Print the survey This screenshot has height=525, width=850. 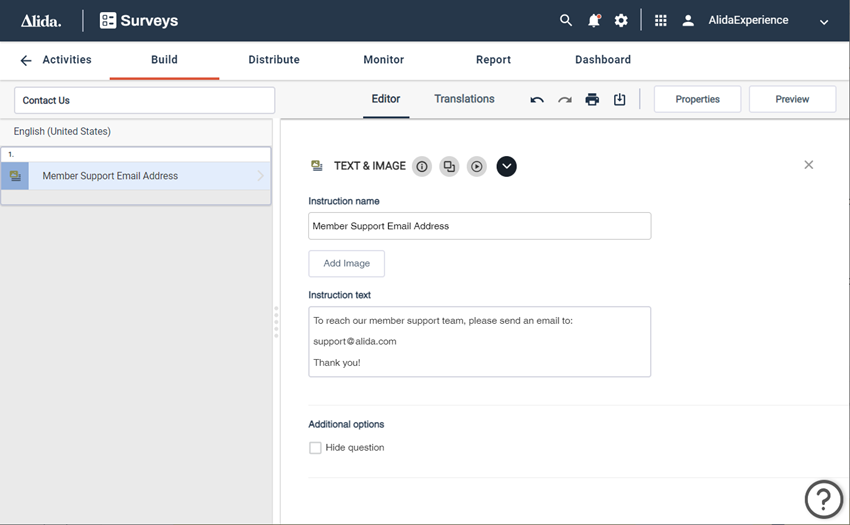pos(592,99)
